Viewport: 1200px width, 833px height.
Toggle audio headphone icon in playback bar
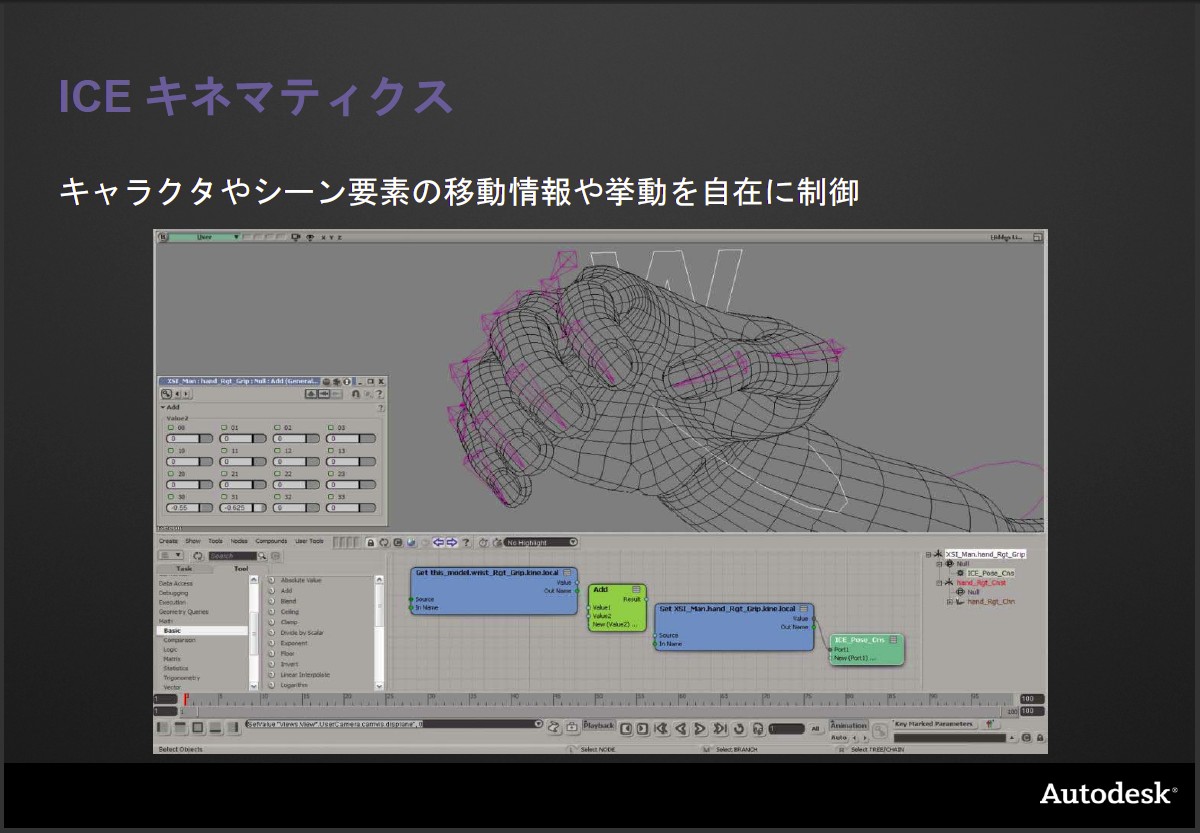tap(758, 728)
